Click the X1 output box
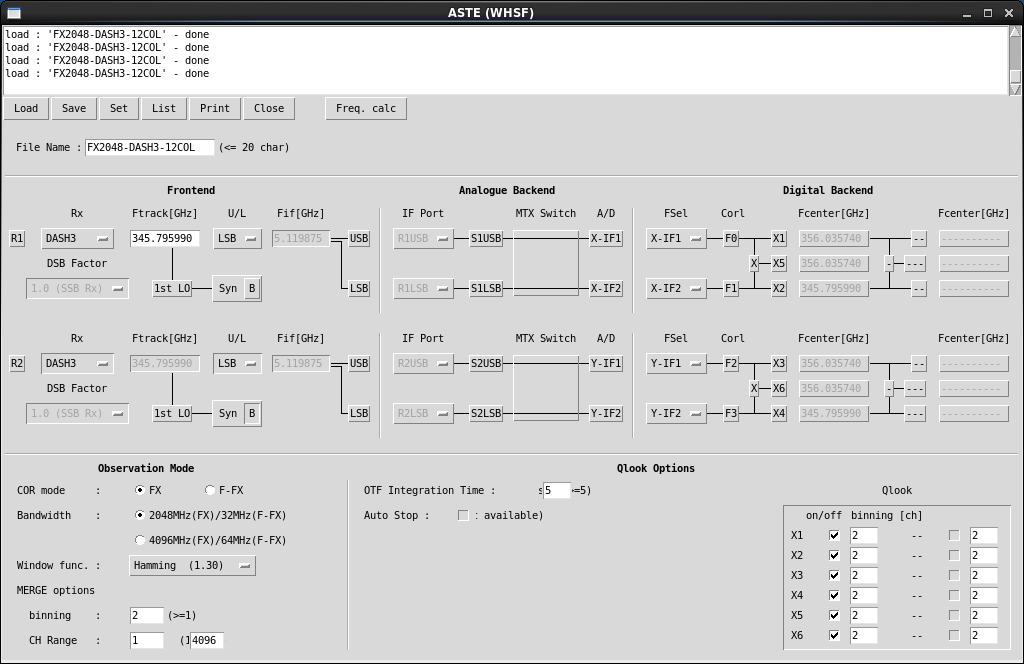This screenshot has height=664, width=1024. tap(778, 238)
